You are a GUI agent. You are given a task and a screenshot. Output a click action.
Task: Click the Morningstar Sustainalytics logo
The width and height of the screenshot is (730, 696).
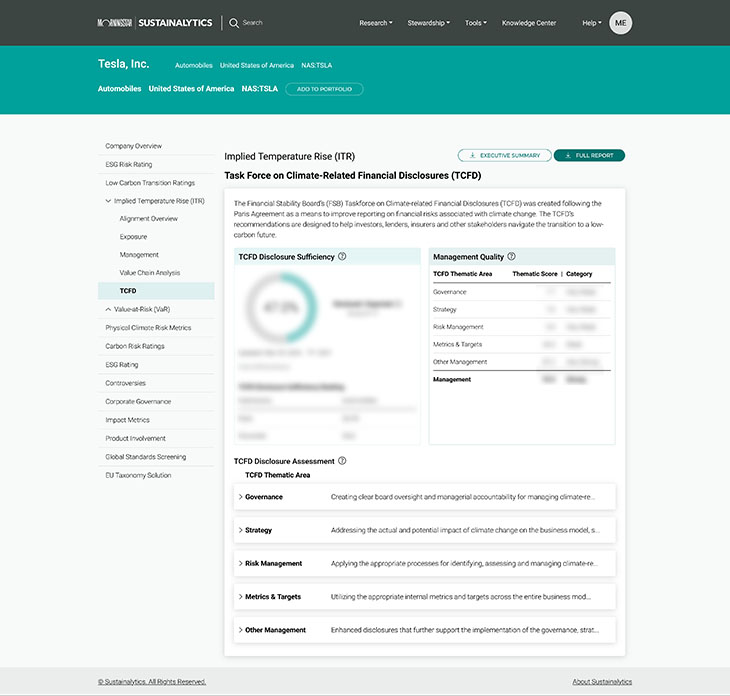click(155, 22)
